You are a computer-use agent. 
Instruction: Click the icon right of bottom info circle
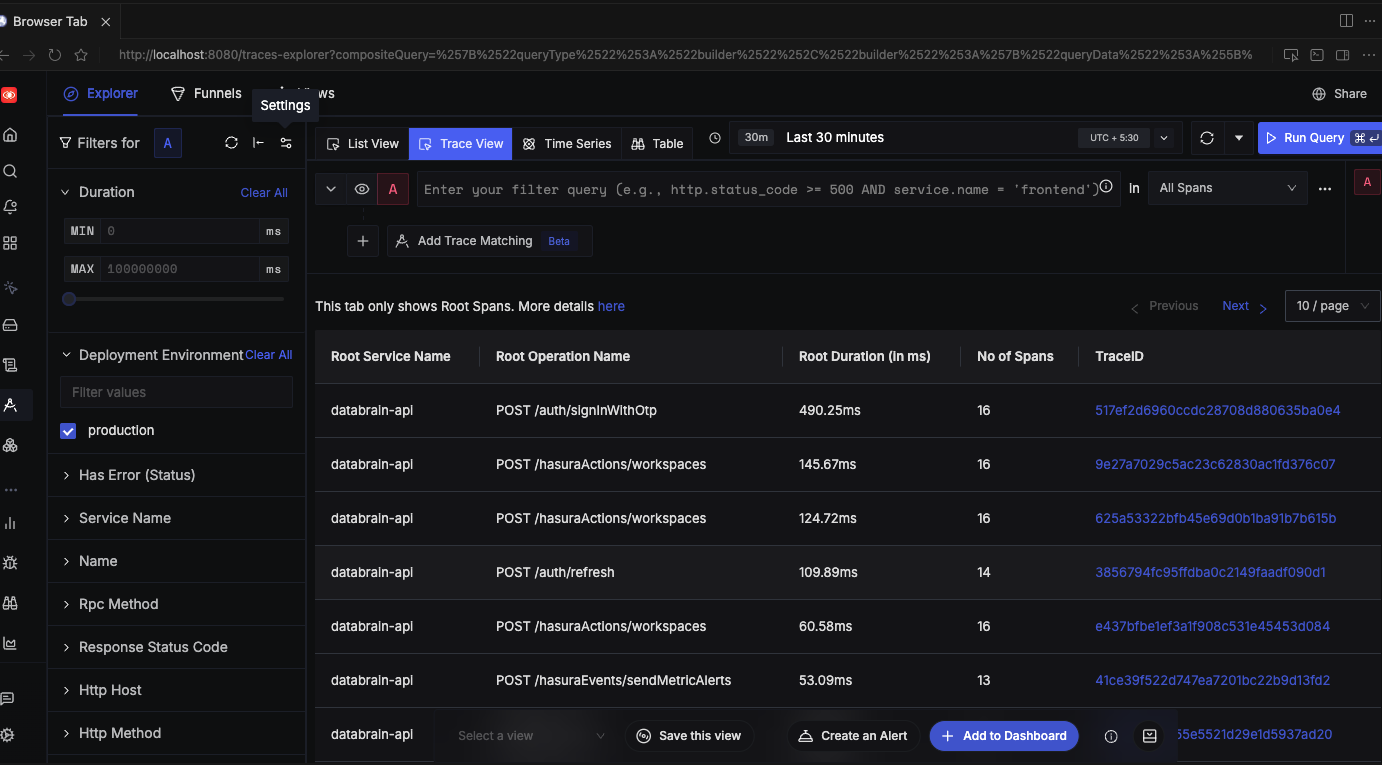(x=1150, y=736)
